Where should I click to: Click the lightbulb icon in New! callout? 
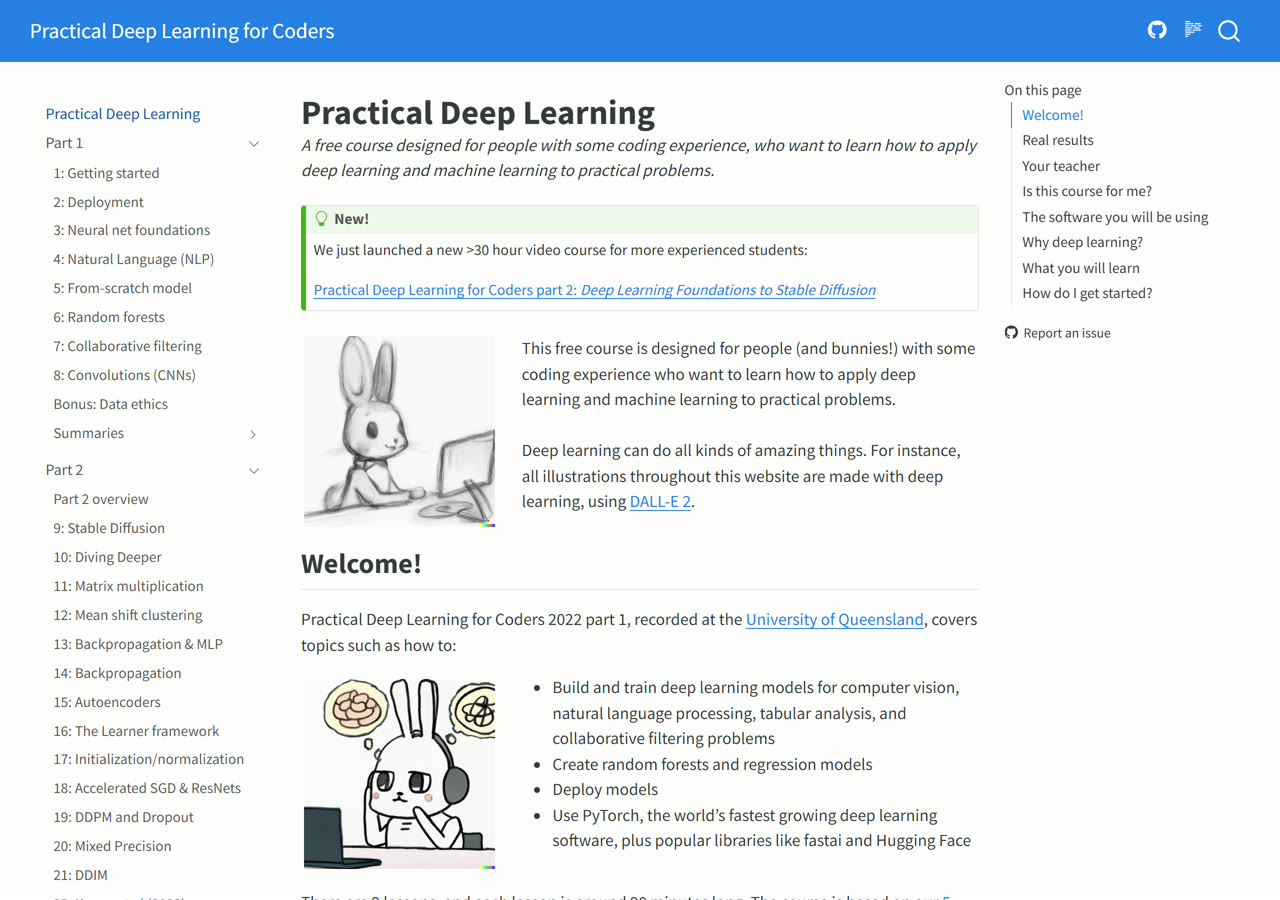(x=321, y=218)
